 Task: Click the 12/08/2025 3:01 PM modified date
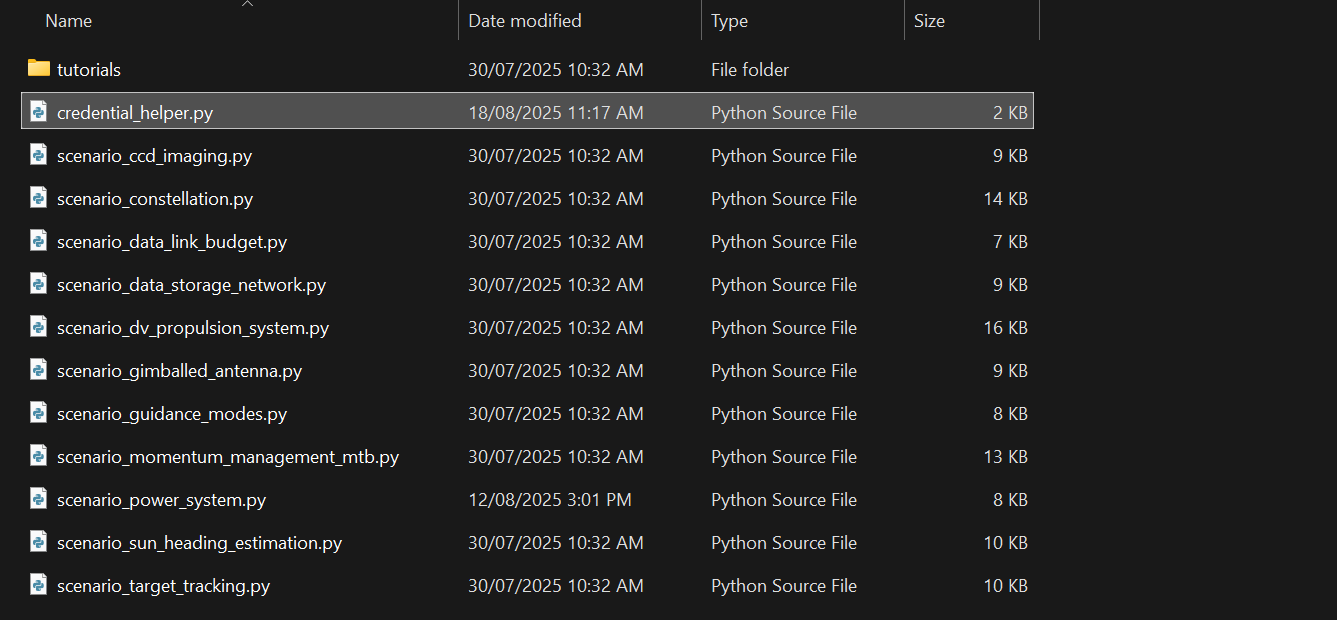[x=550, y=500]
